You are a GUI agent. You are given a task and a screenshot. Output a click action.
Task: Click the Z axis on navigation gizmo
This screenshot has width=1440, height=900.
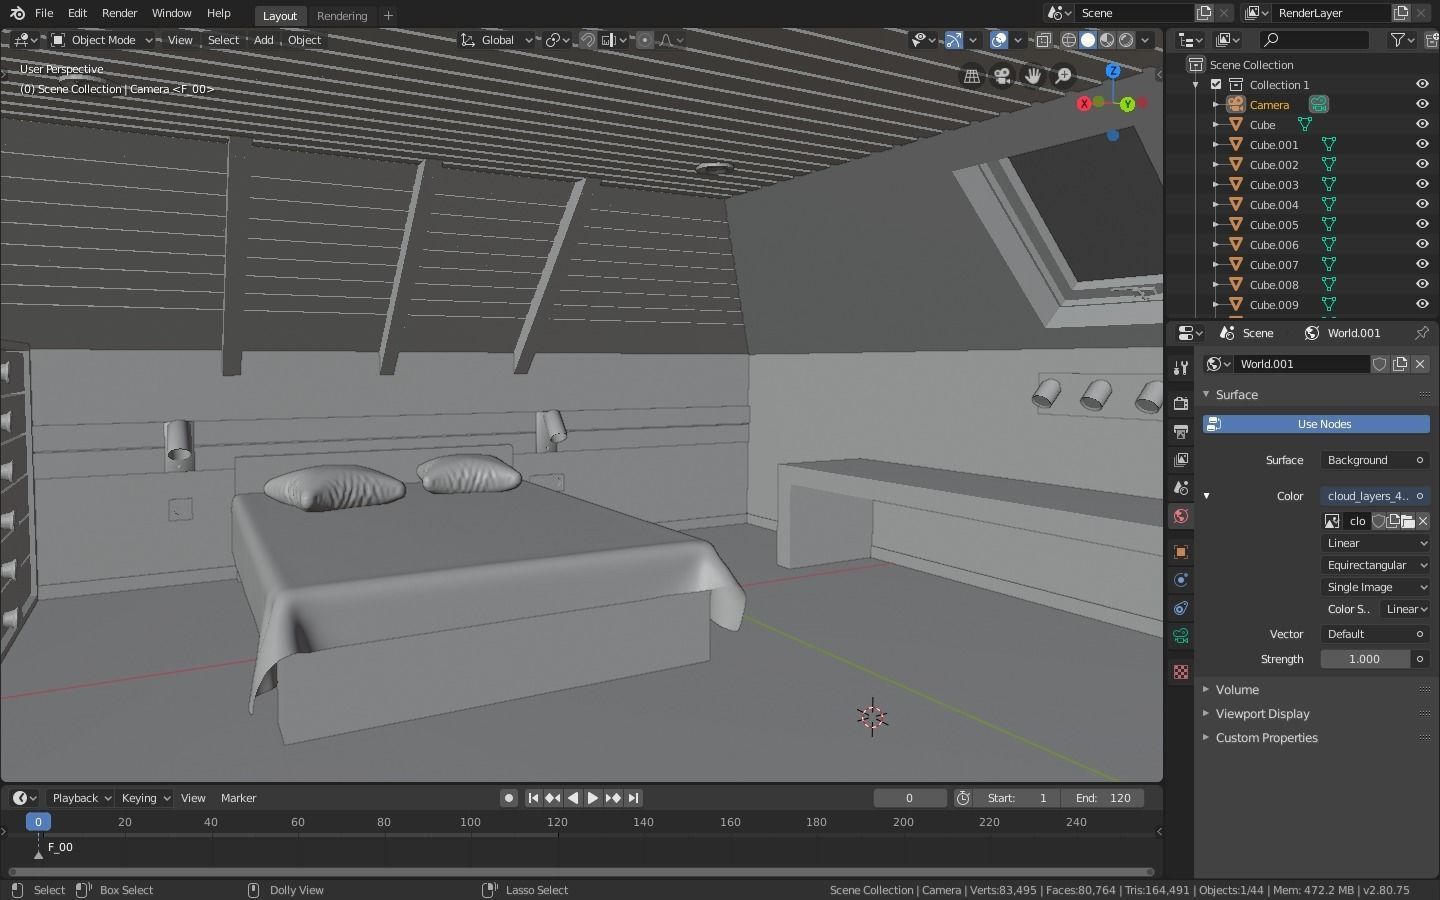coord(1113,71)
